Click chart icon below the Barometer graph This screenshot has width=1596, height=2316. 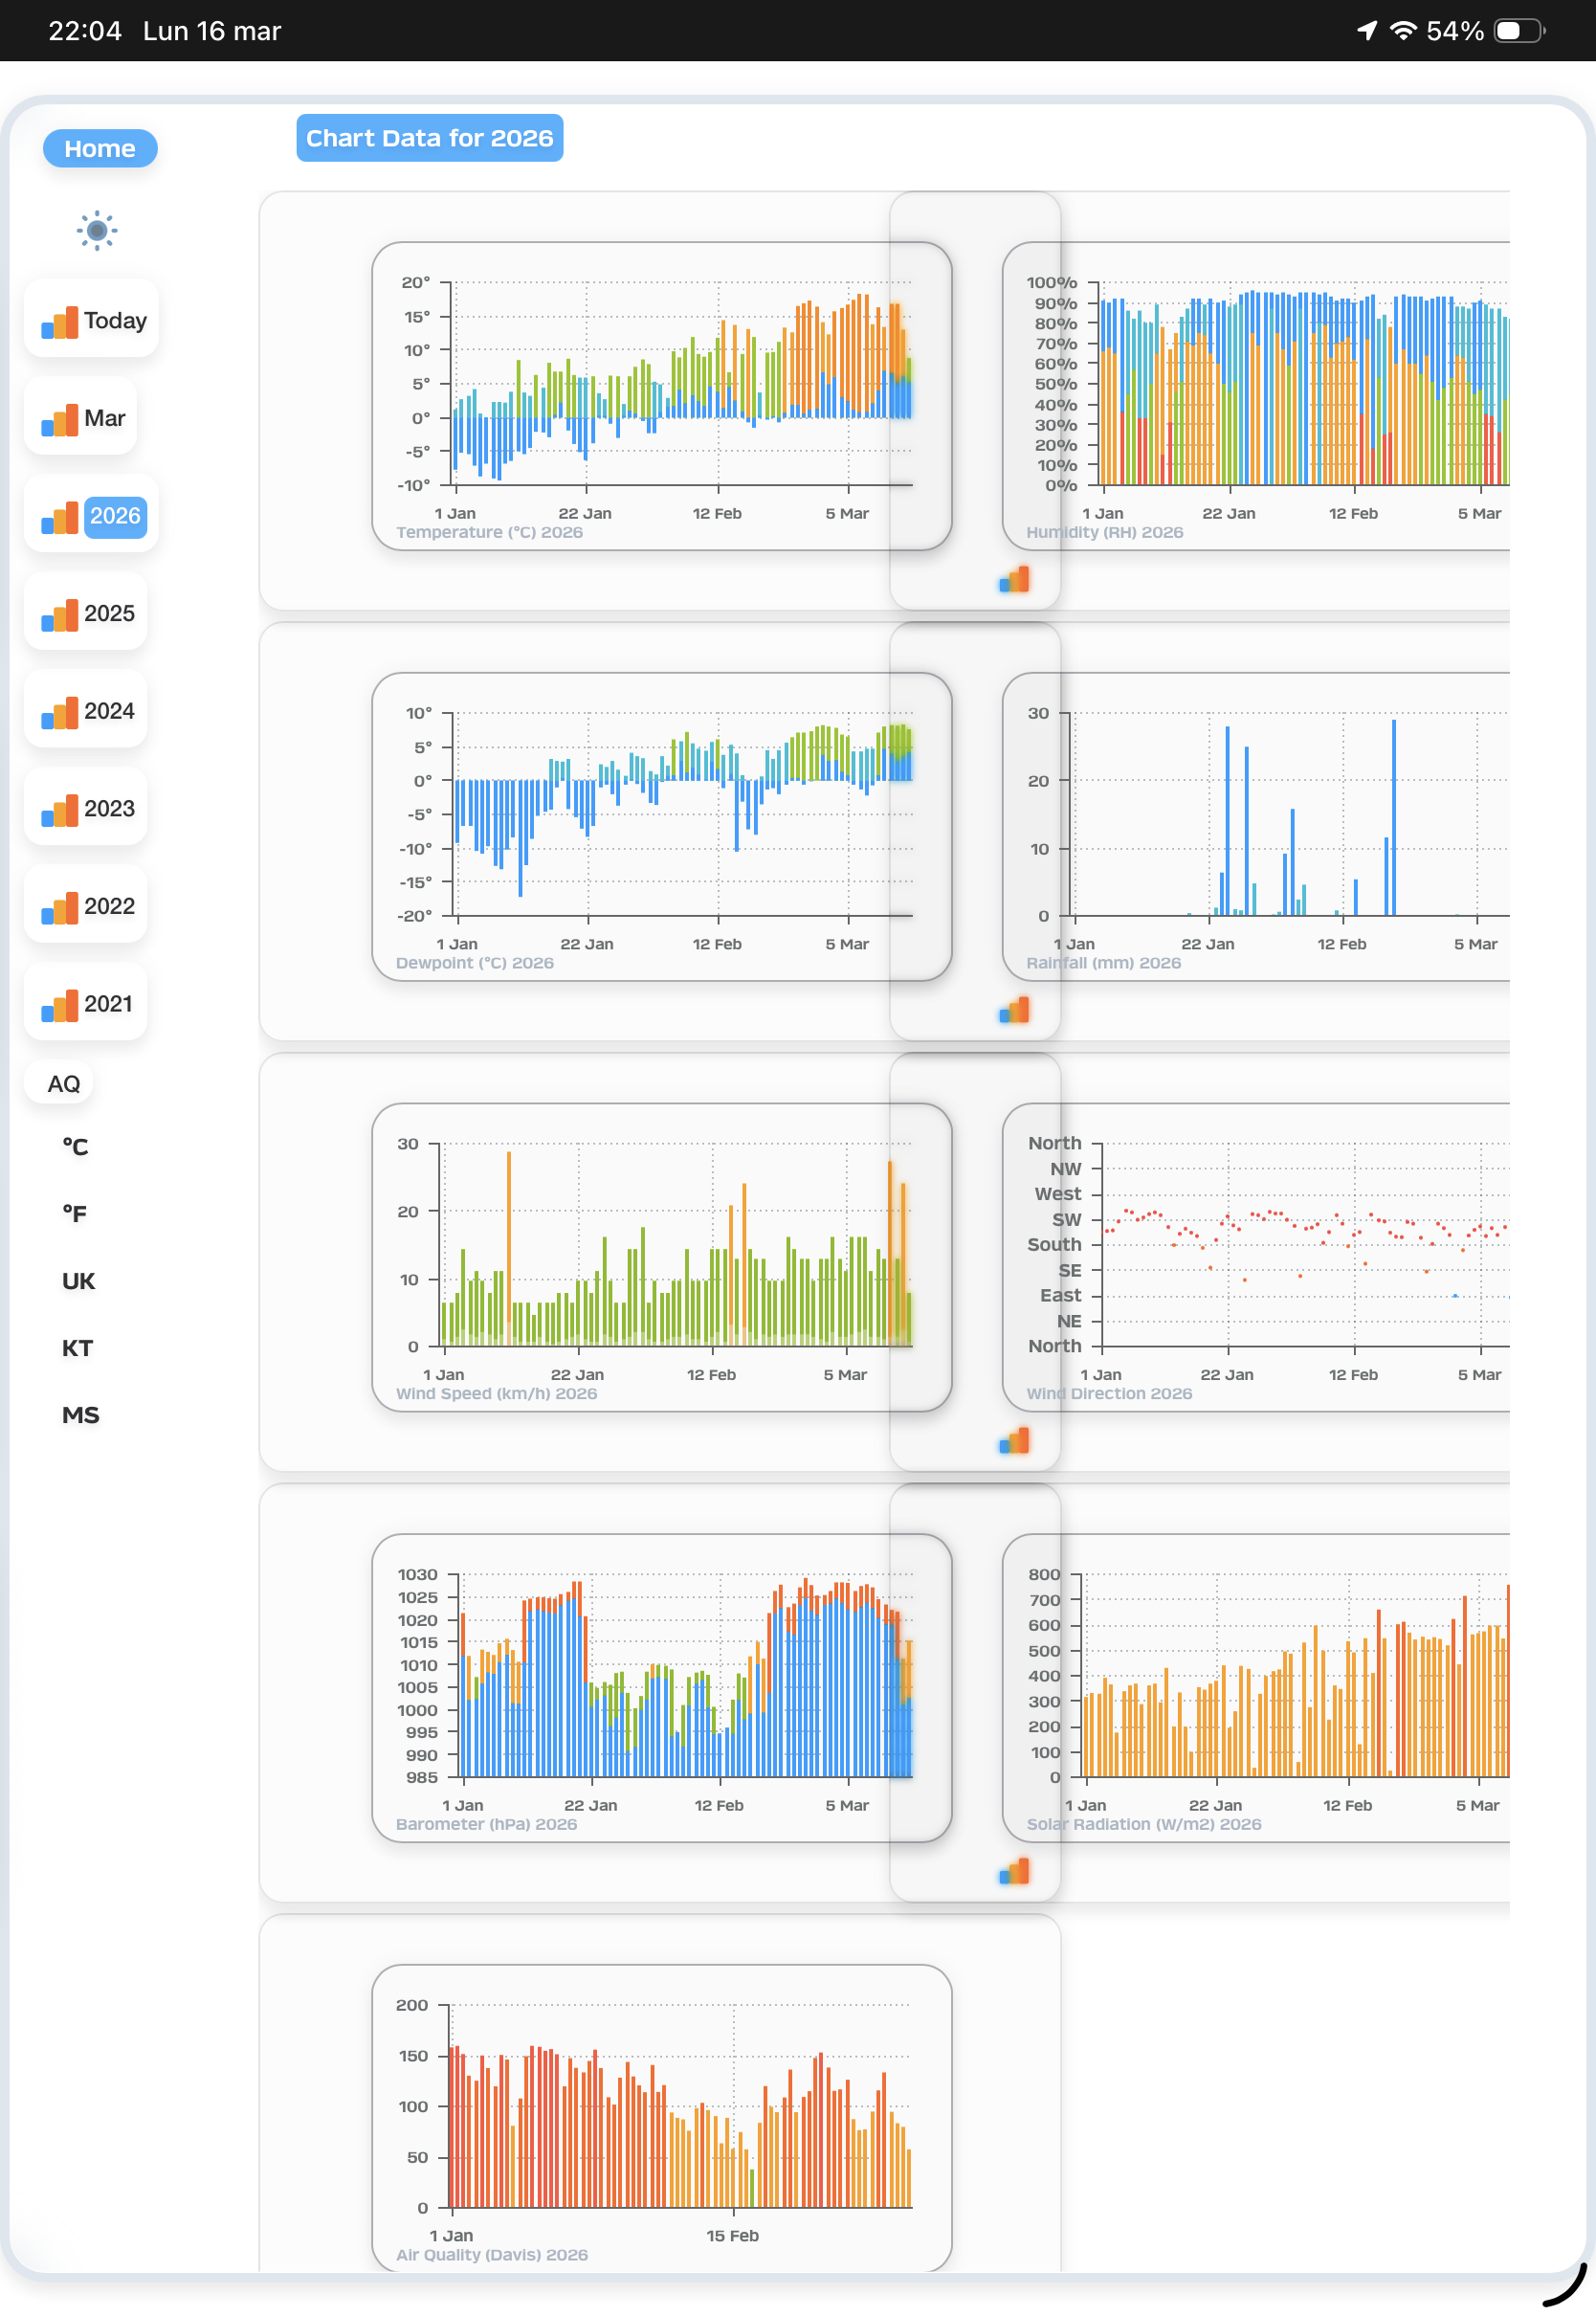click(x=1014, y=1871)
